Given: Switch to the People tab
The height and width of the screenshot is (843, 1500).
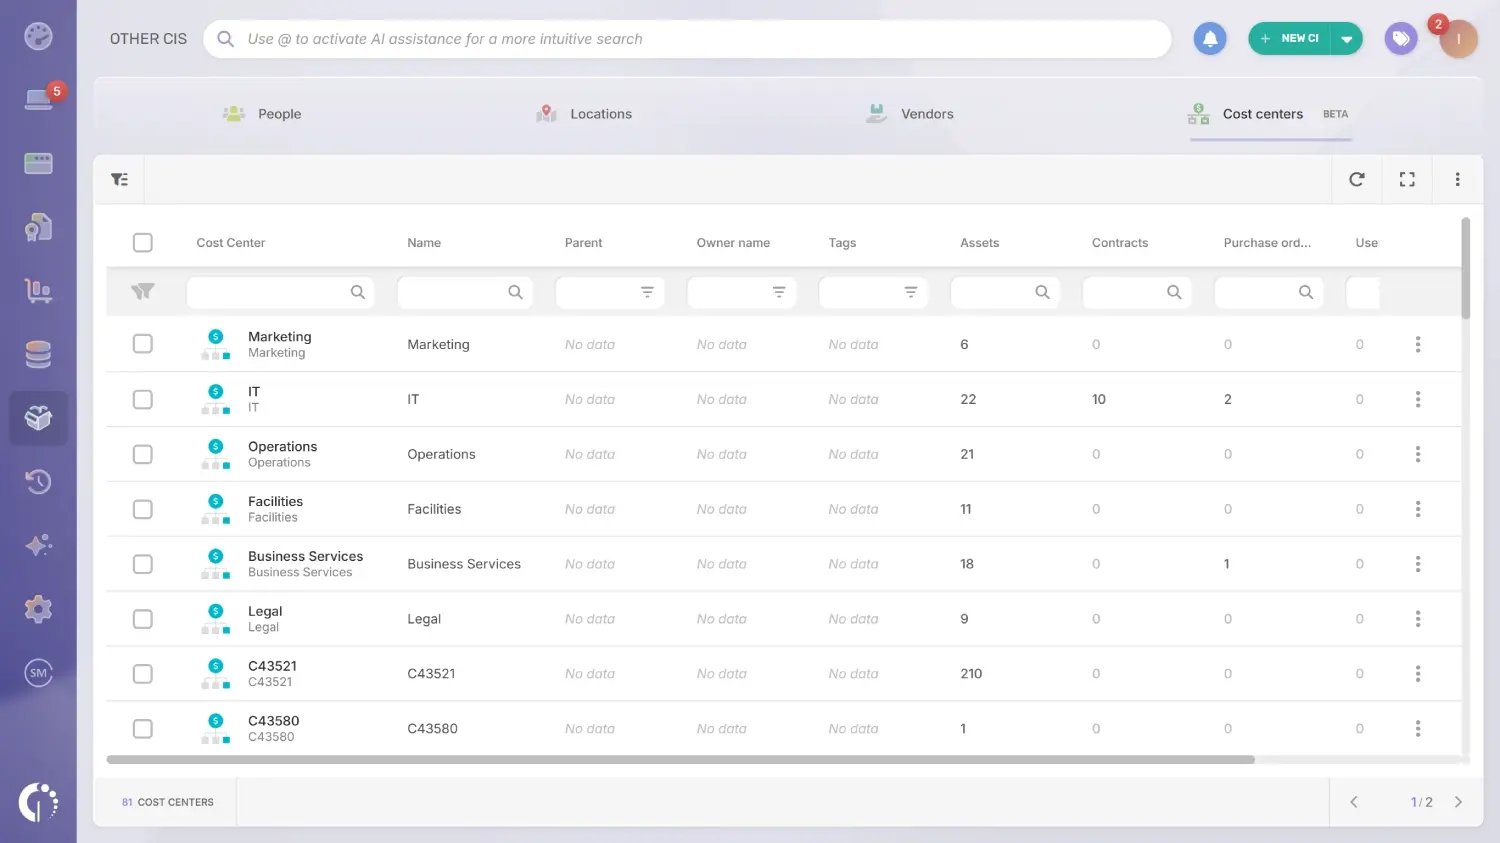Looking at the screenshot, I should (x=262, y=114).
